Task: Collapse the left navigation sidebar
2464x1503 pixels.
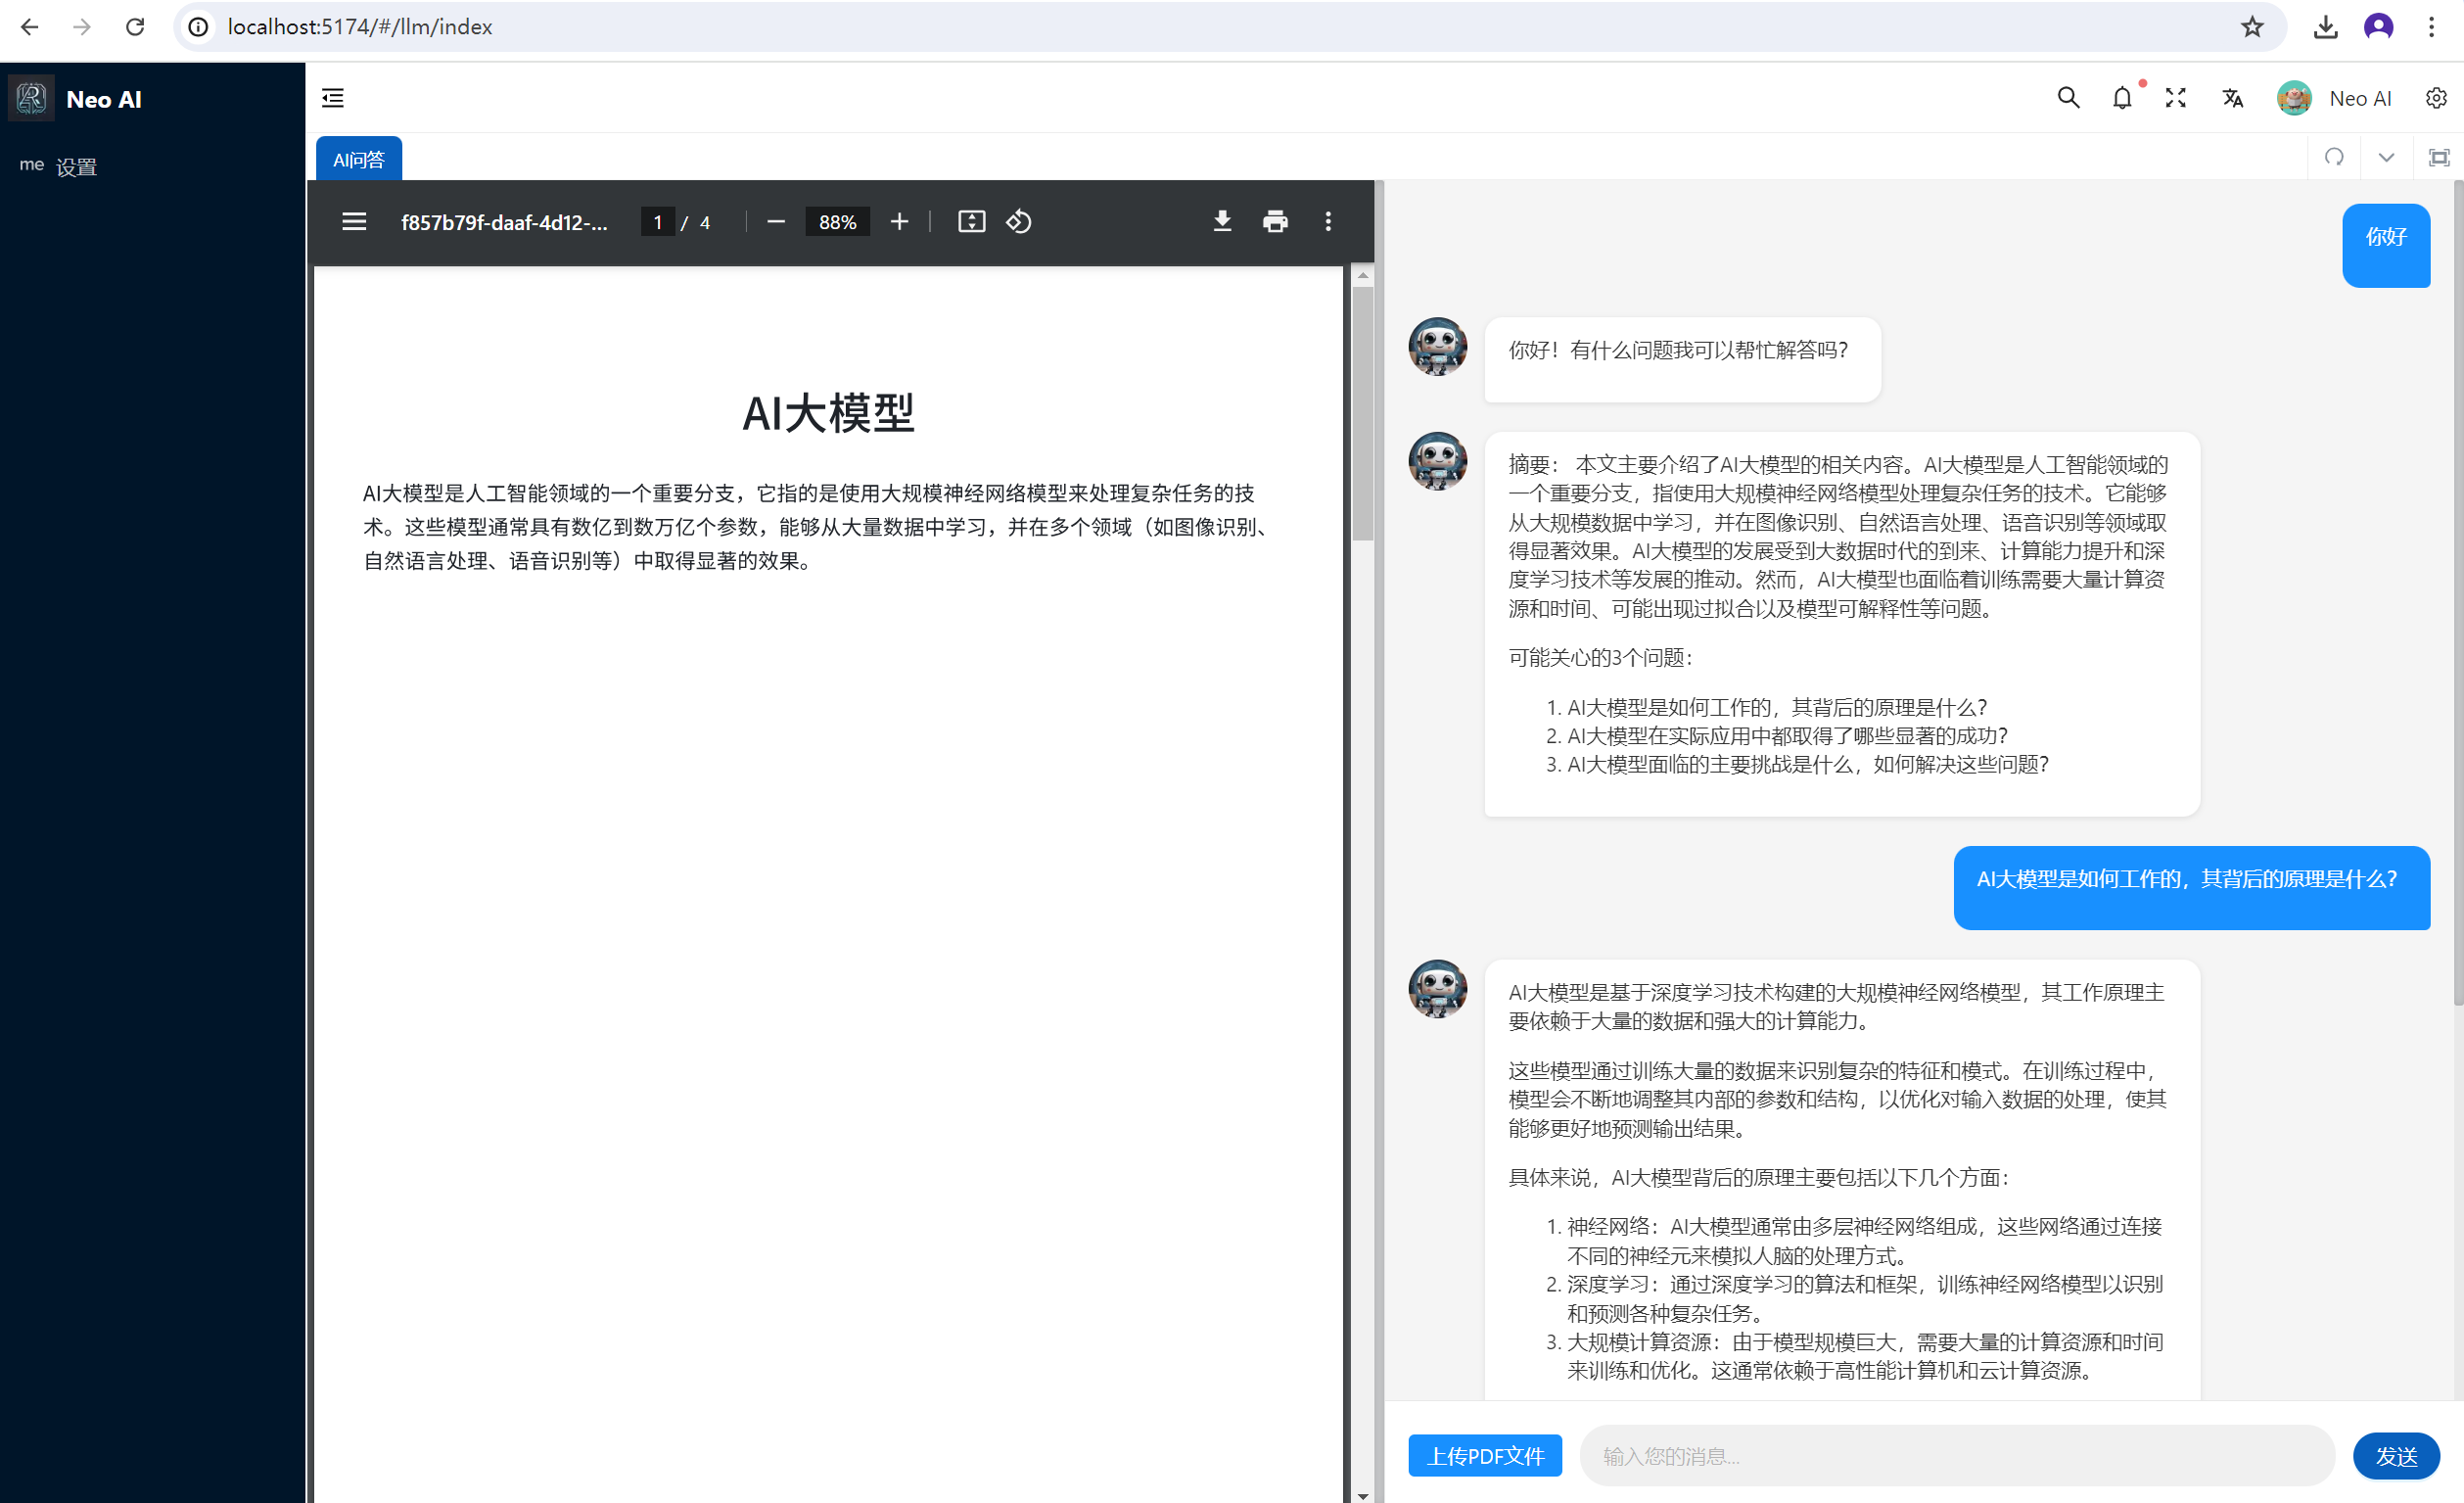Action: click(333, 98)
